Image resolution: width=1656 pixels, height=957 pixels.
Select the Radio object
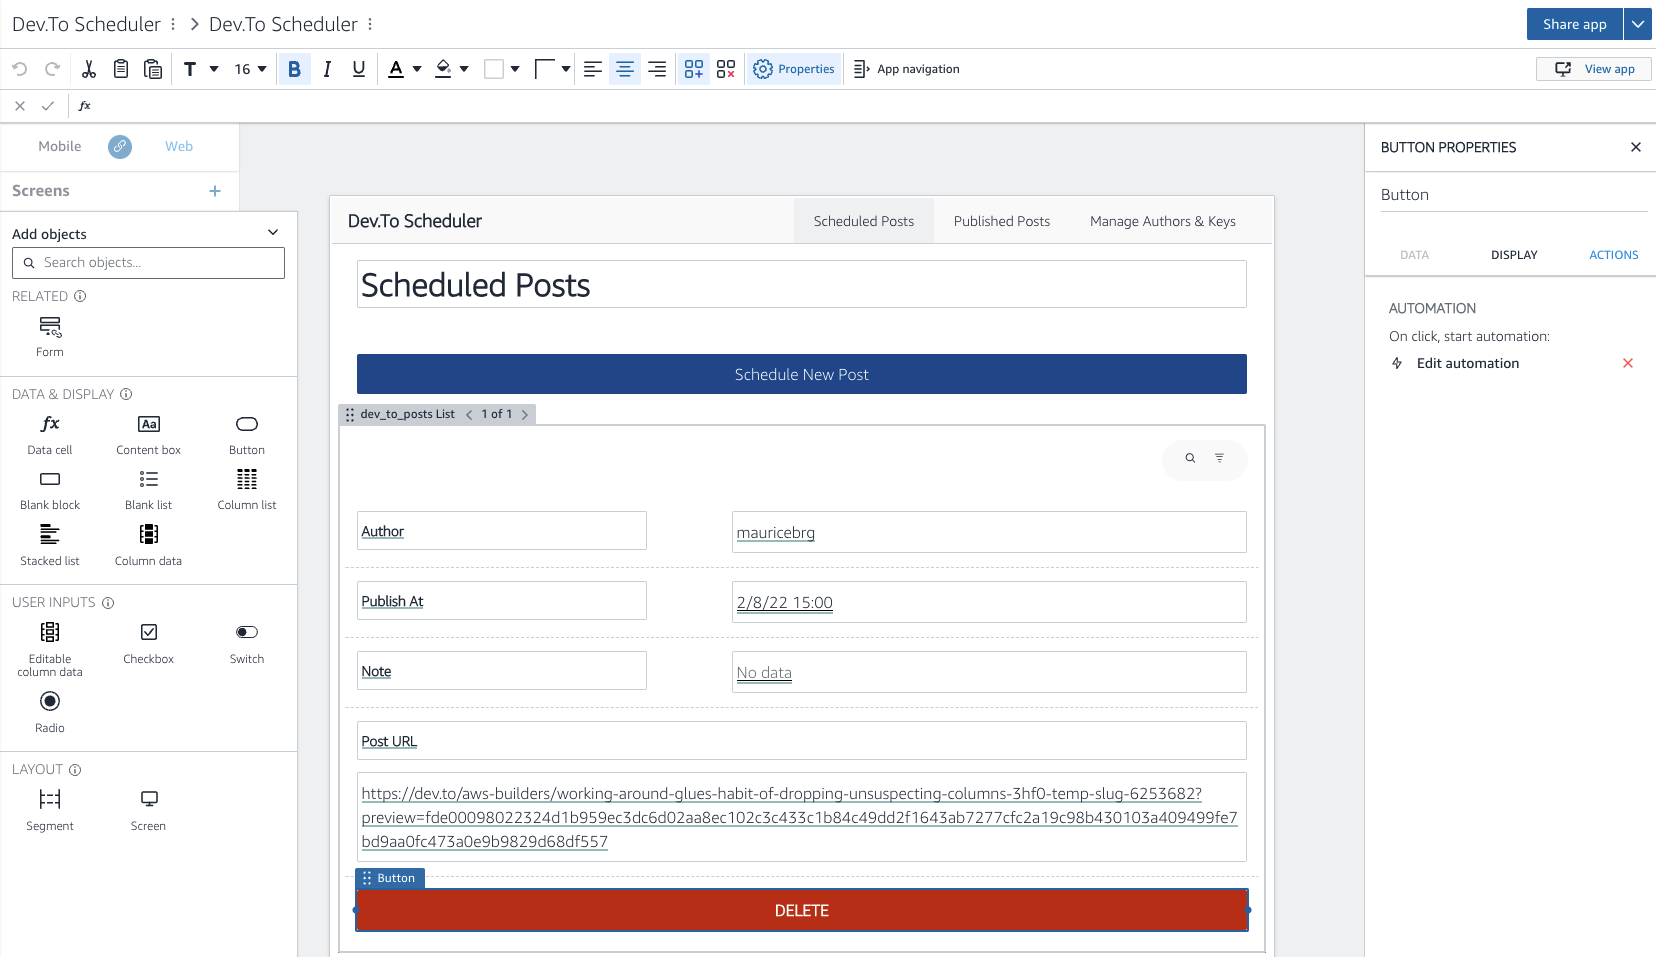50,713
